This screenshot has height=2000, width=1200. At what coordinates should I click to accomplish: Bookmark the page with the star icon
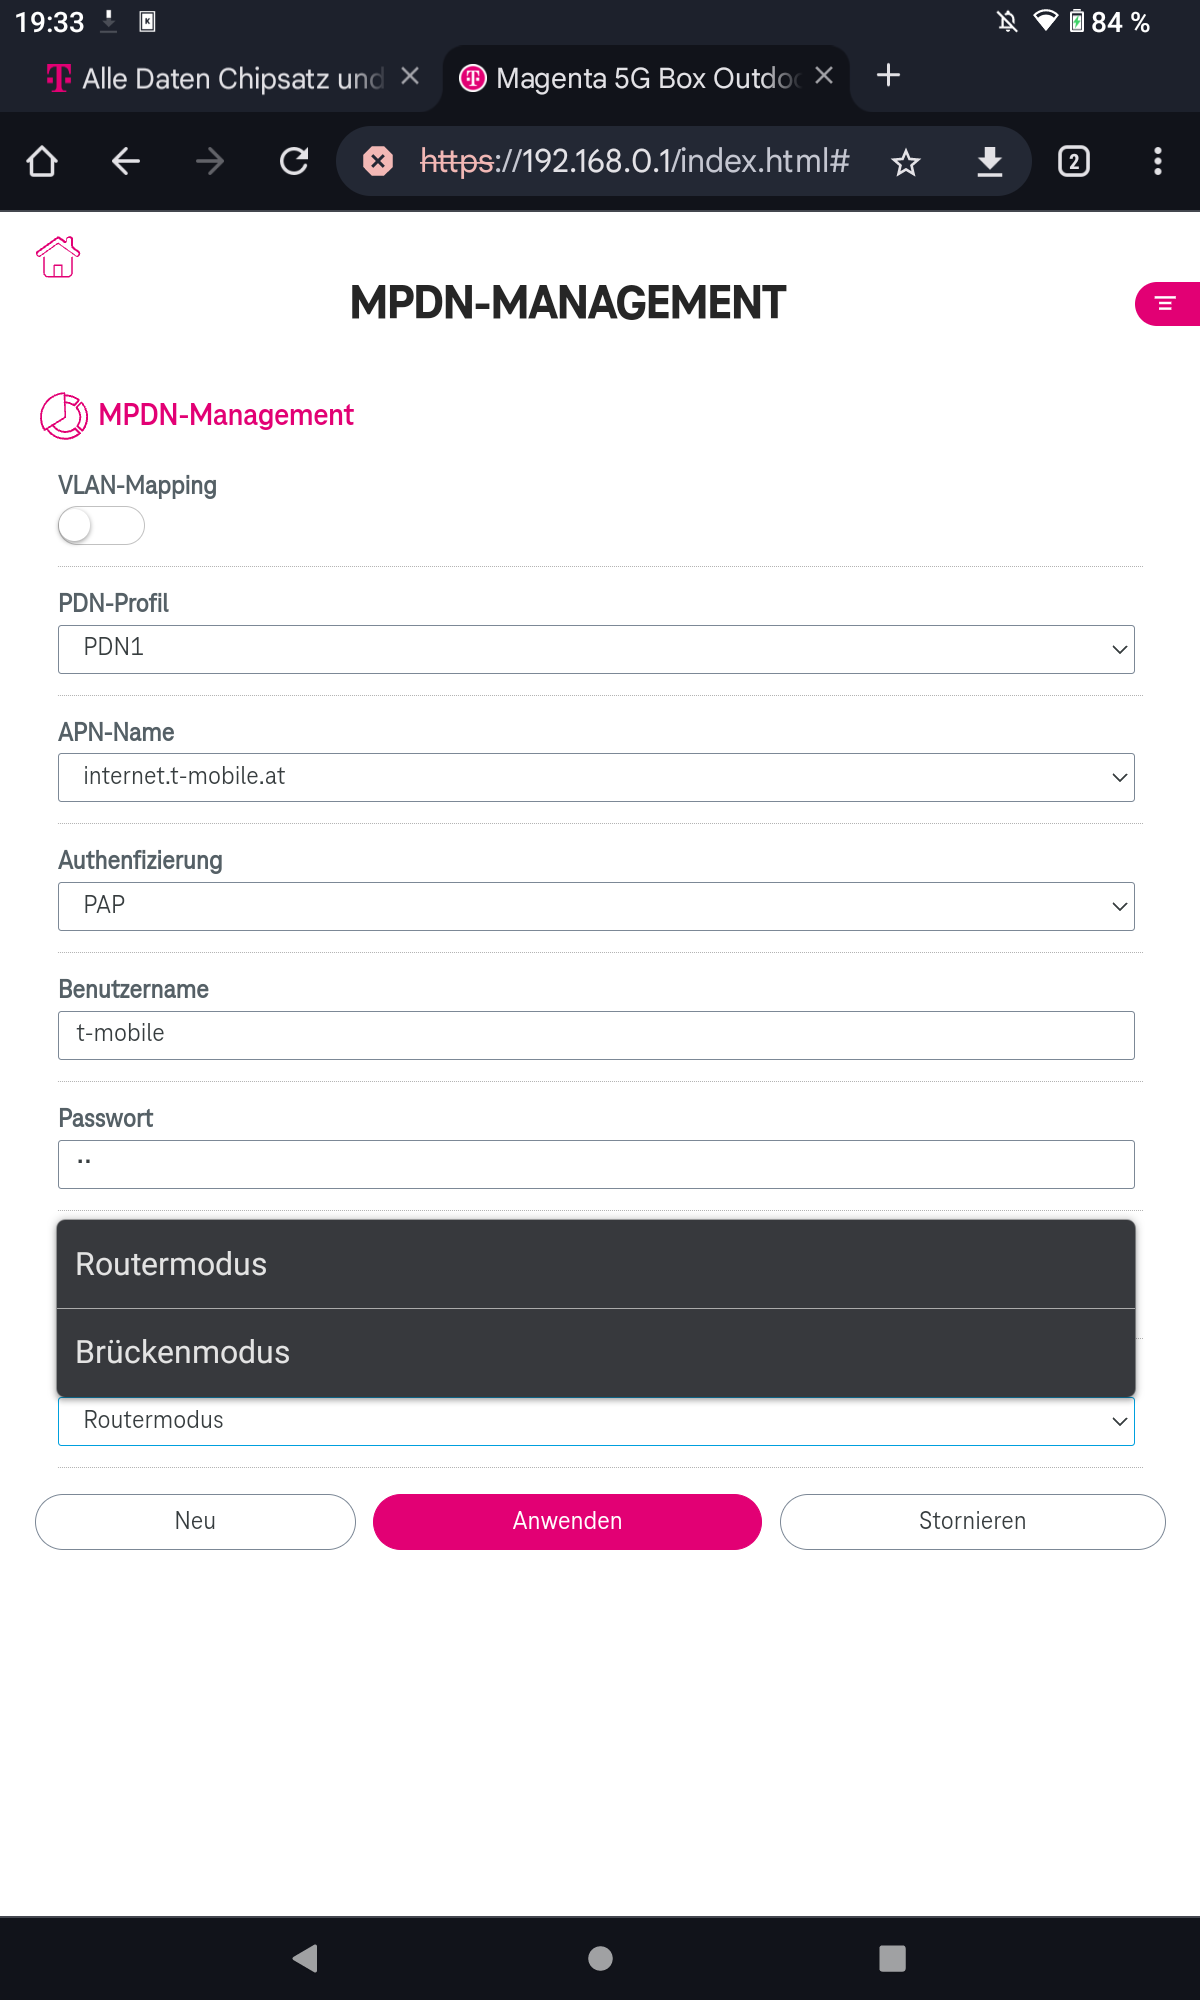point(906,162)
